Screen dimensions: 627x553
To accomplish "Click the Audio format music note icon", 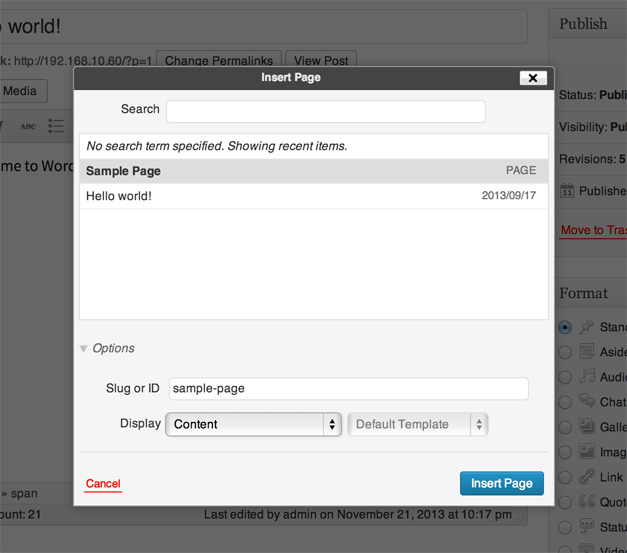I will (x=587, y=377).
